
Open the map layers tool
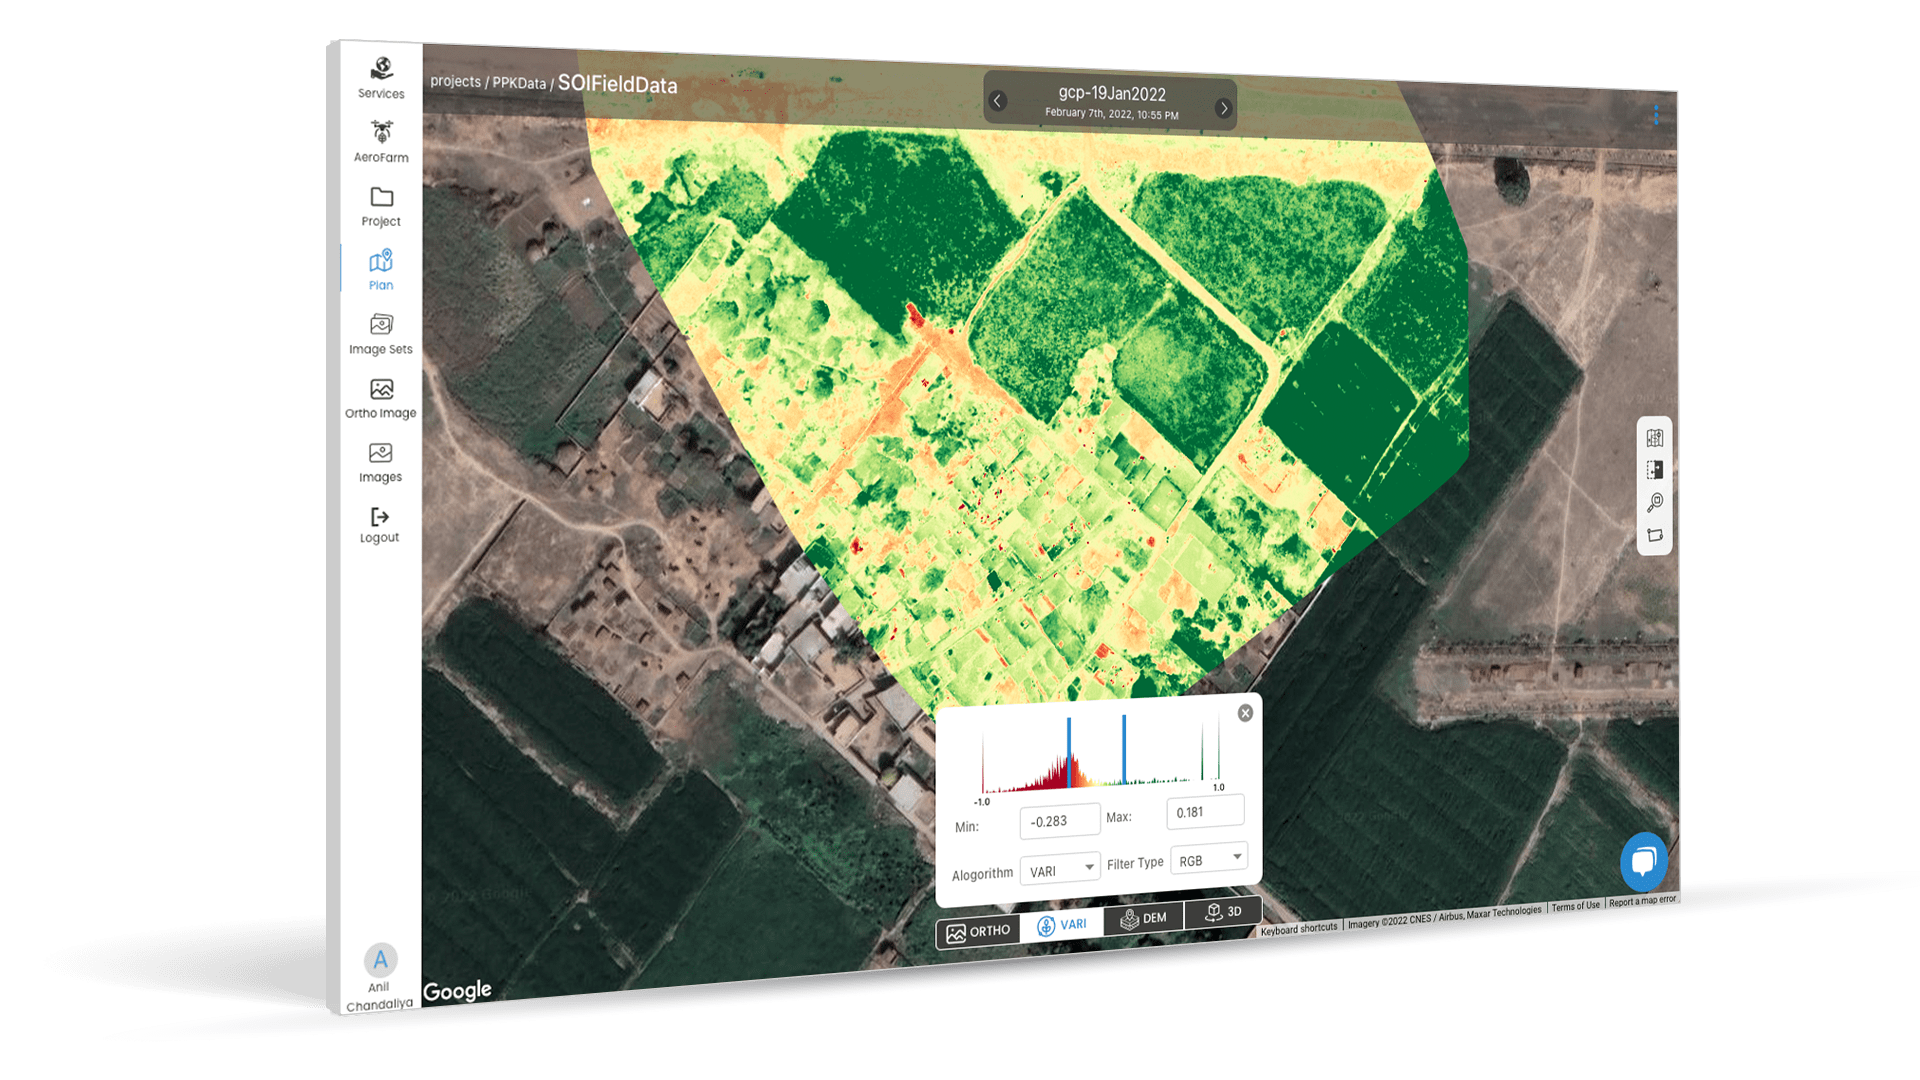(x=1655, y=438)
